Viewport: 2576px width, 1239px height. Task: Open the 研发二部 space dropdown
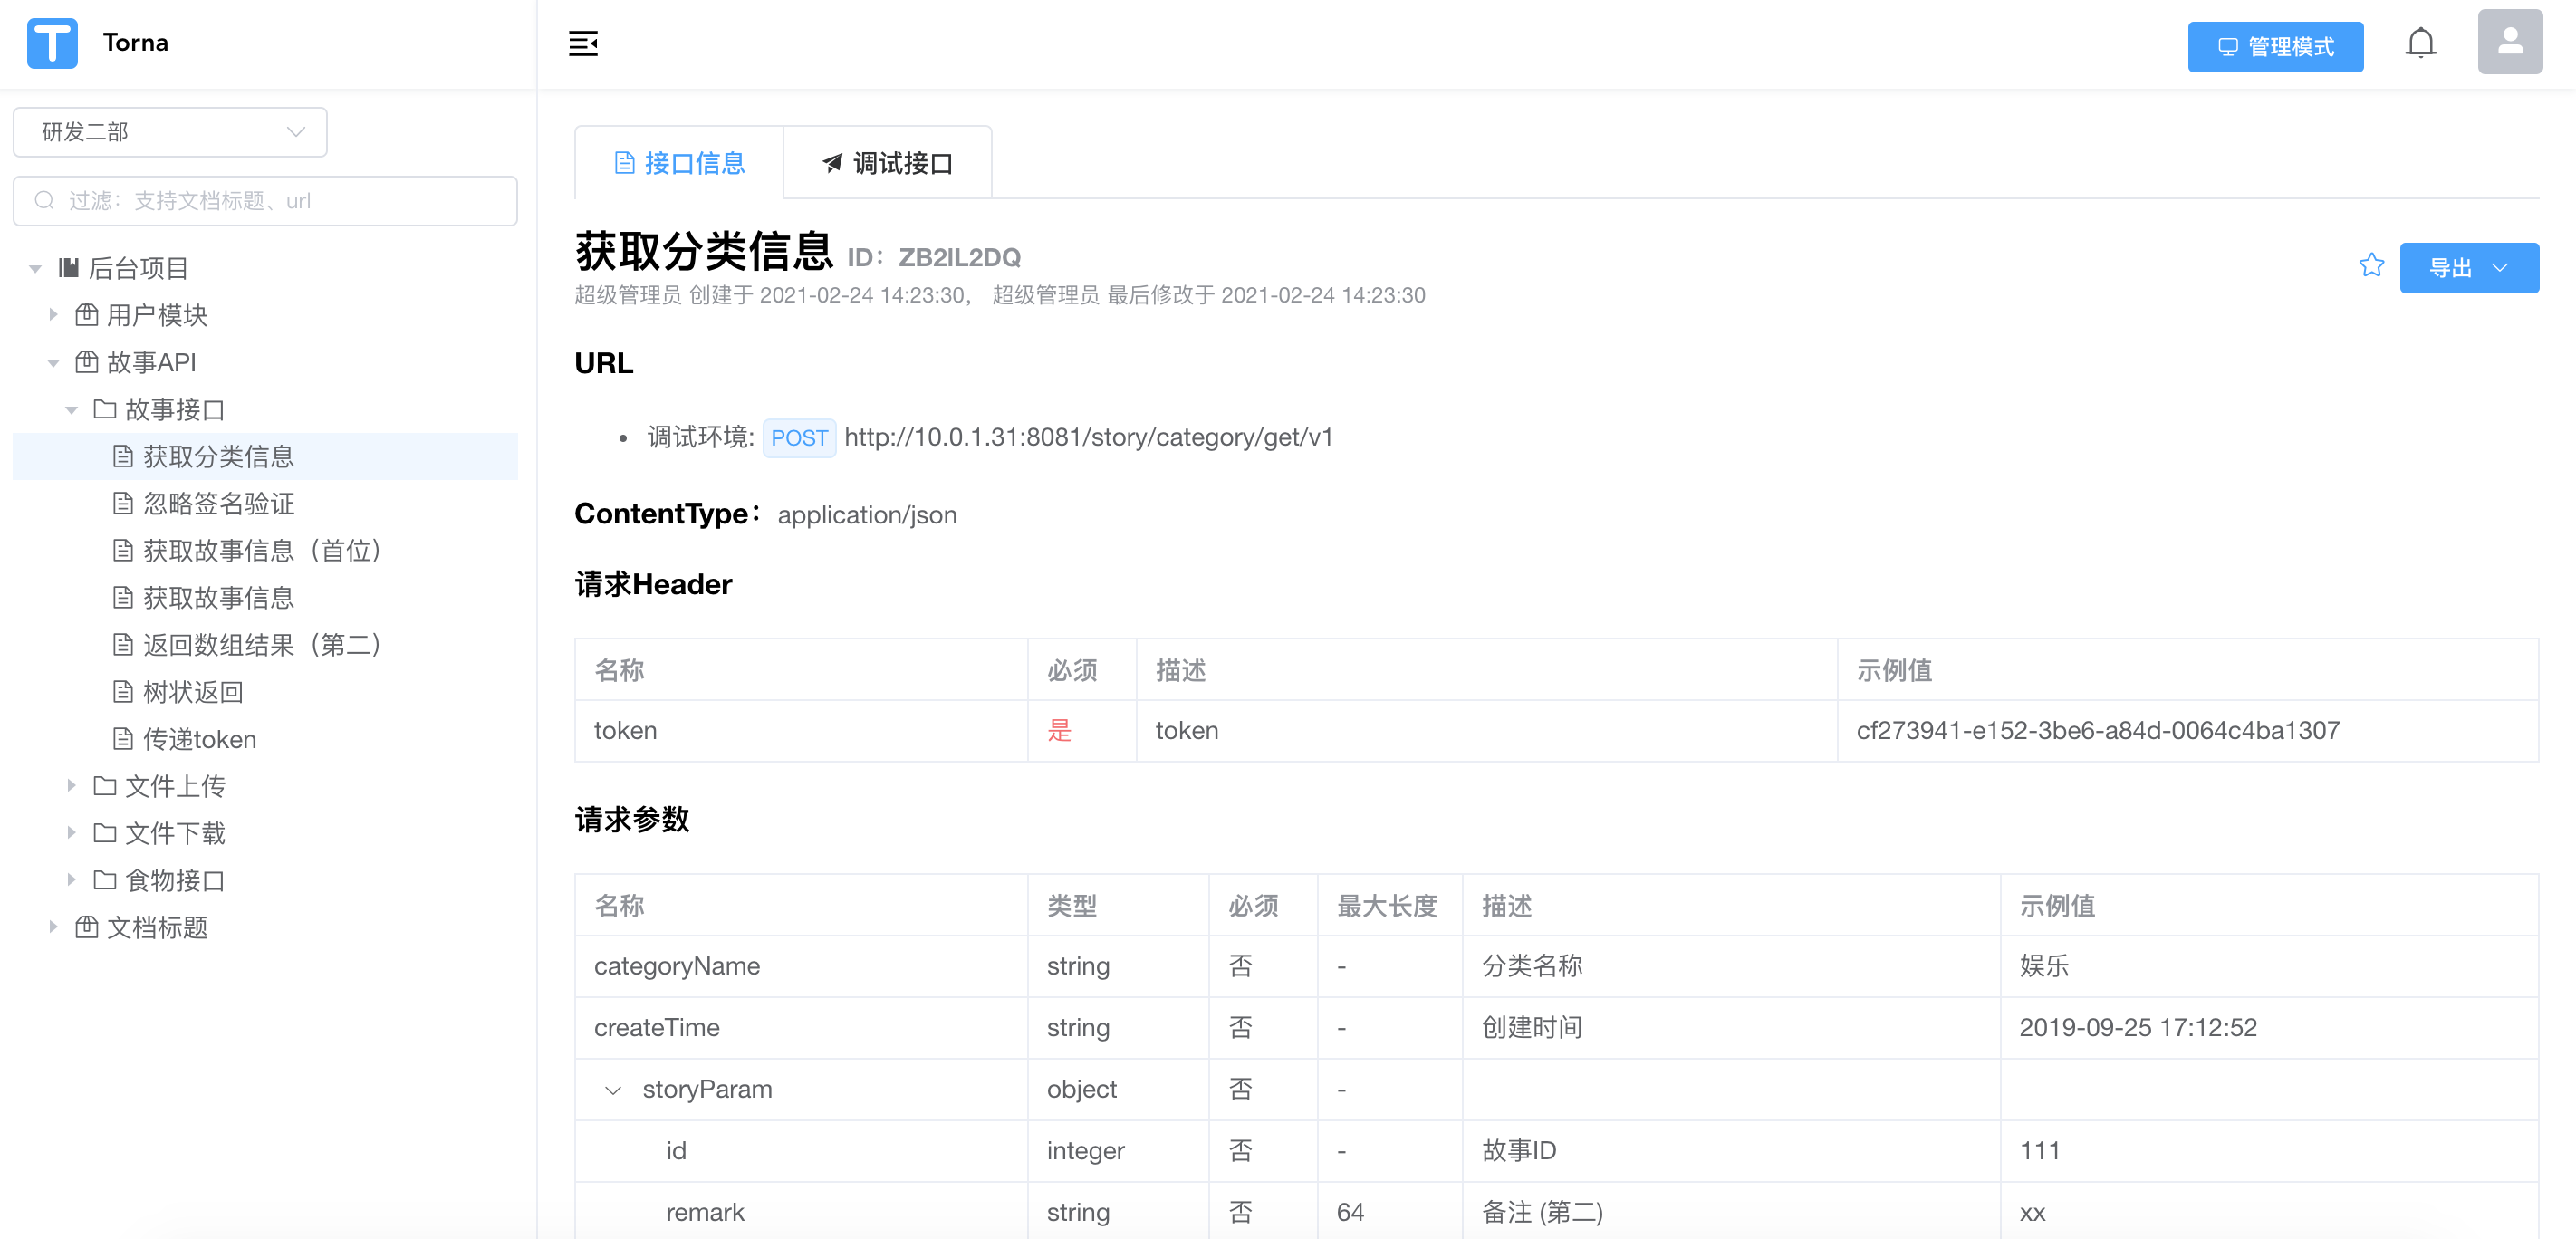pos(170,132)
